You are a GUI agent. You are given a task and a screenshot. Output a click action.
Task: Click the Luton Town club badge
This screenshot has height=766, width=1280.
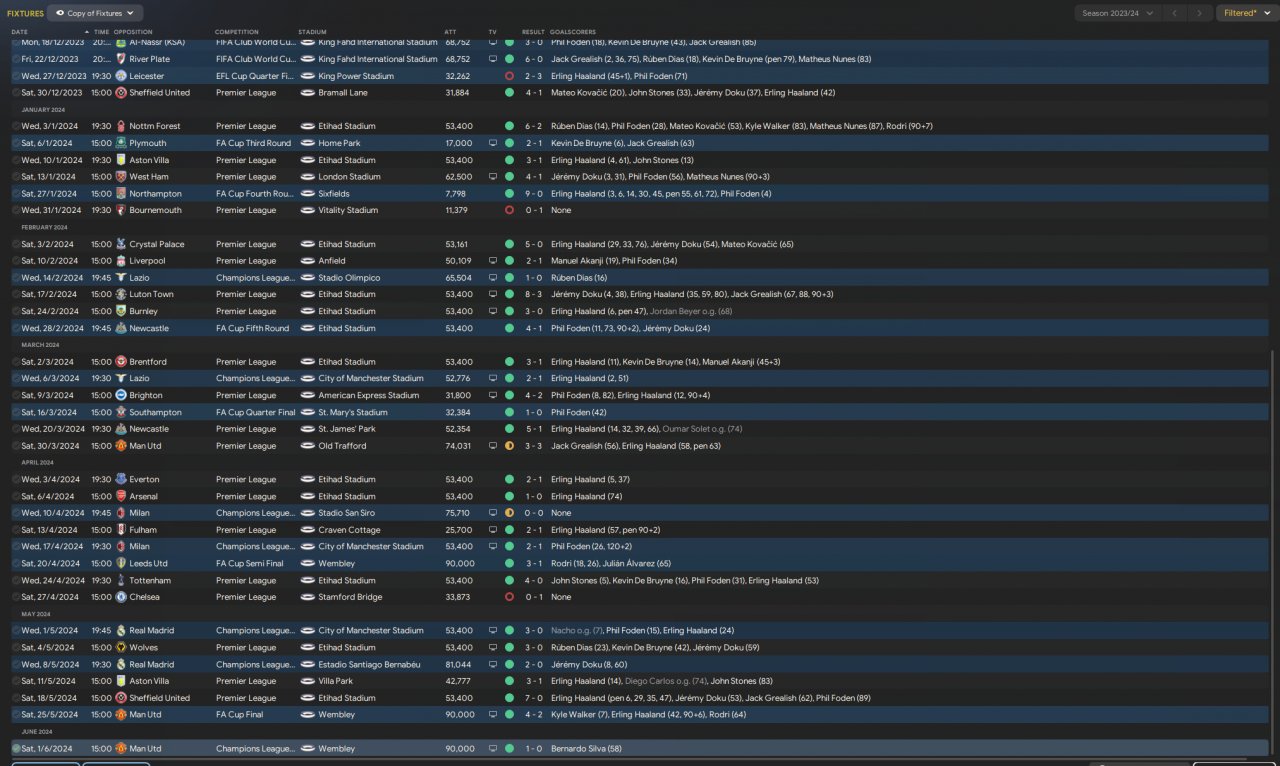tap(121, 294)
